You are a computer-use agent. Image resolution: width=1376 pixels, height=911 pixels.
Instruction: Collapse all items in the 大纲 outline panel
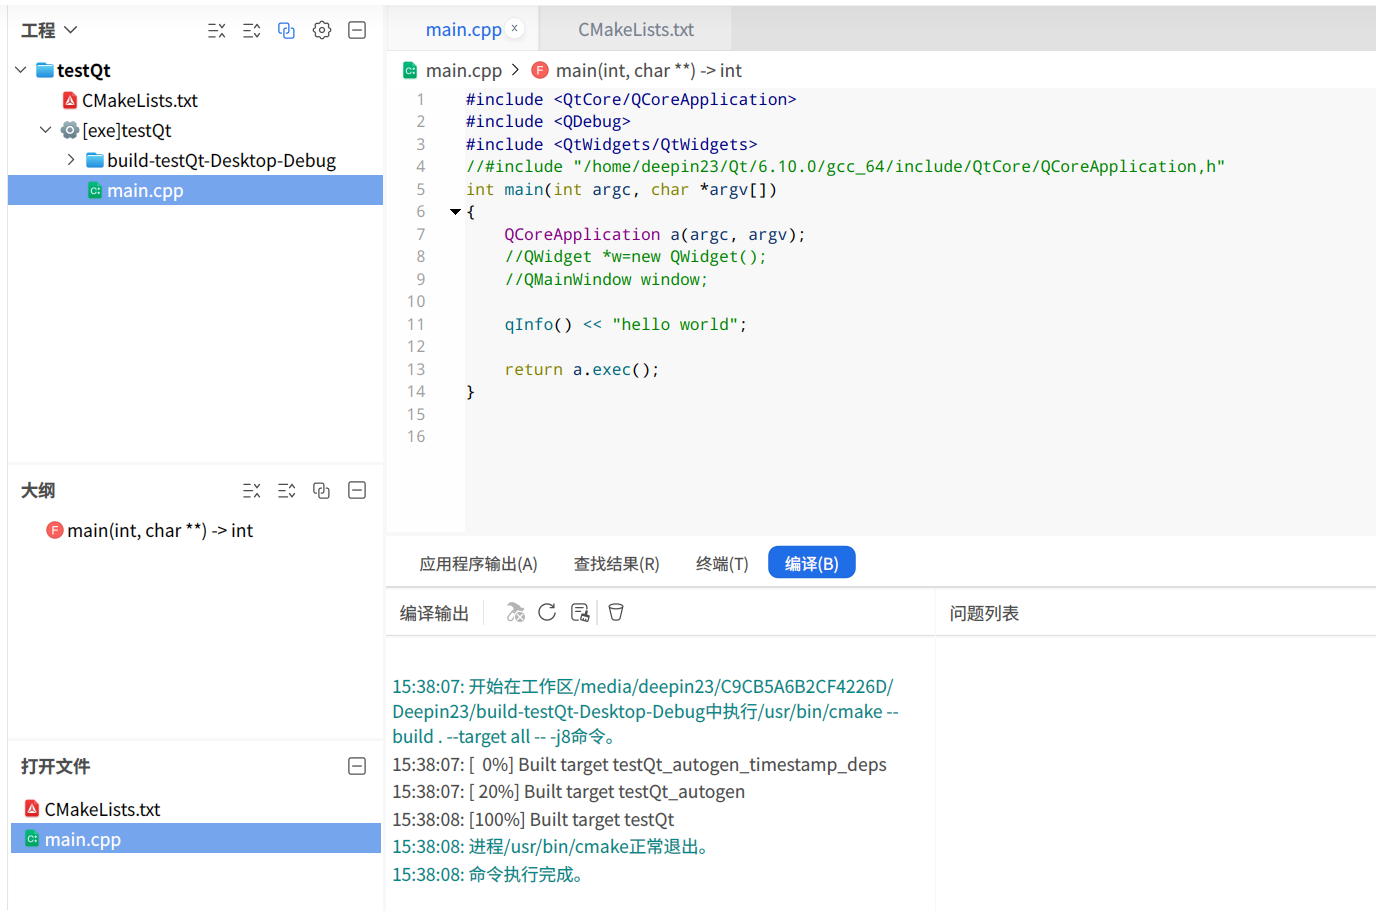(x=251, y=491)
